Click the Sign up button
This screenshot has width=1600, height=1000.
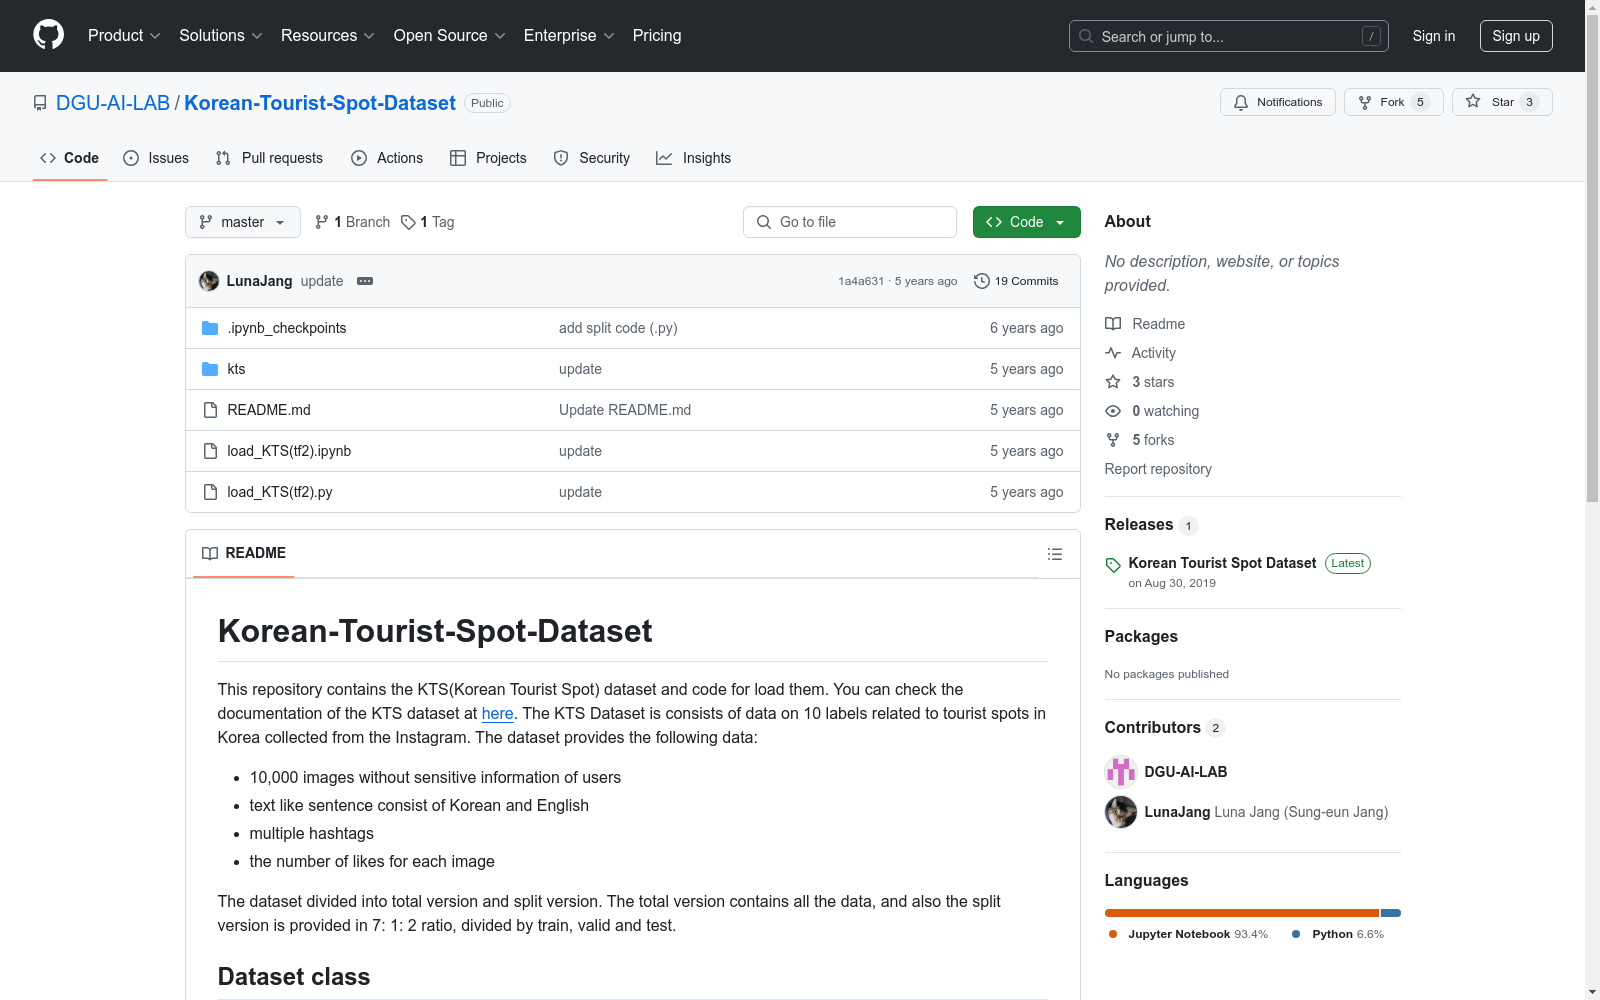click(1516, 36)
